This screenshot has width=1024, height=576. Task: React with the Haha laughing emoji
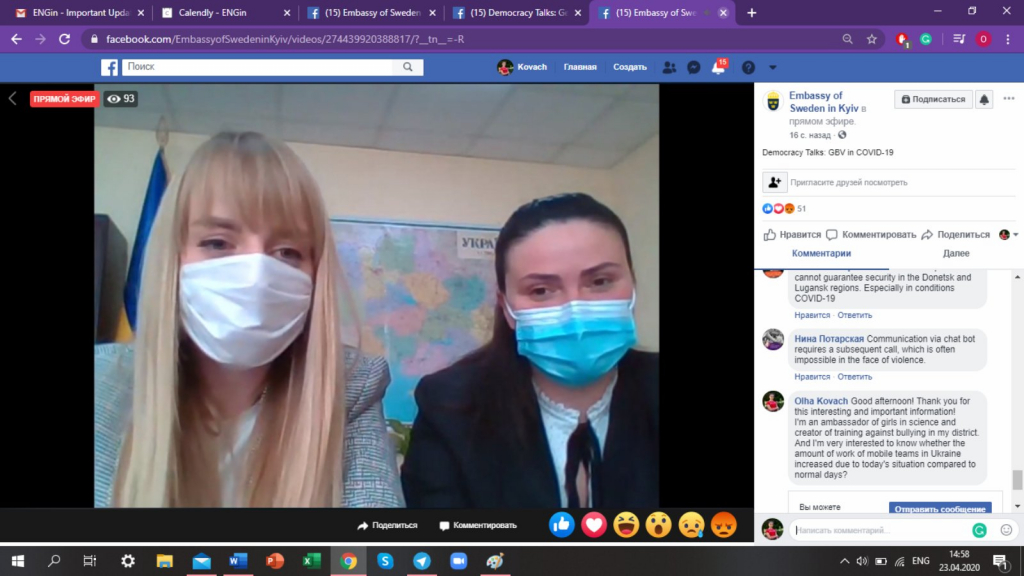[x=626, y=525]
